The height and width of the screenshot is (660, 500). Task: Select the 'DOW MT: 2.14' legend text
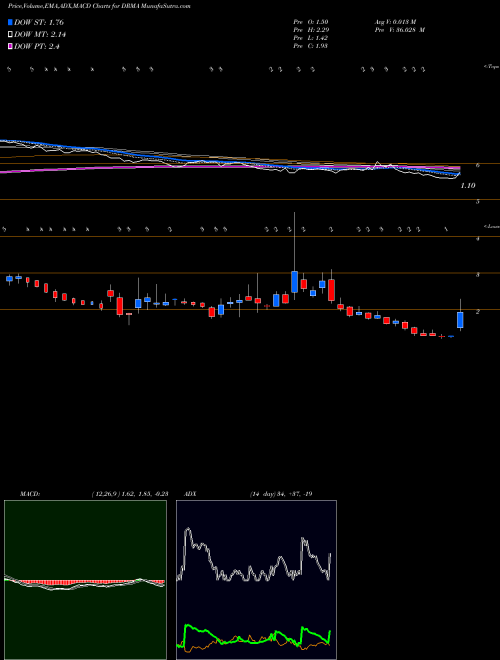[x=40, y=35]
